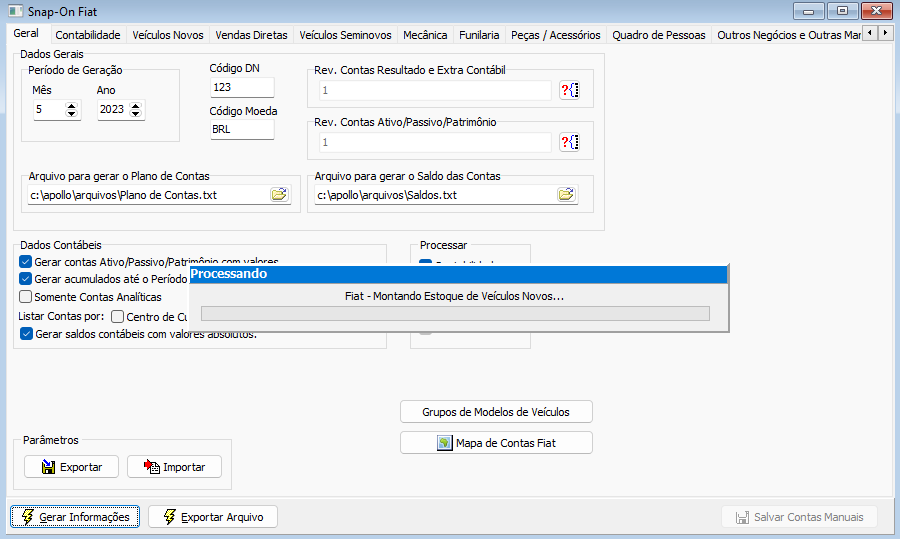Image resolution: width=900 pixels, height=539 pixels.
Task: Minimize the Snap-On Fiat window
Action: point(809,11)
